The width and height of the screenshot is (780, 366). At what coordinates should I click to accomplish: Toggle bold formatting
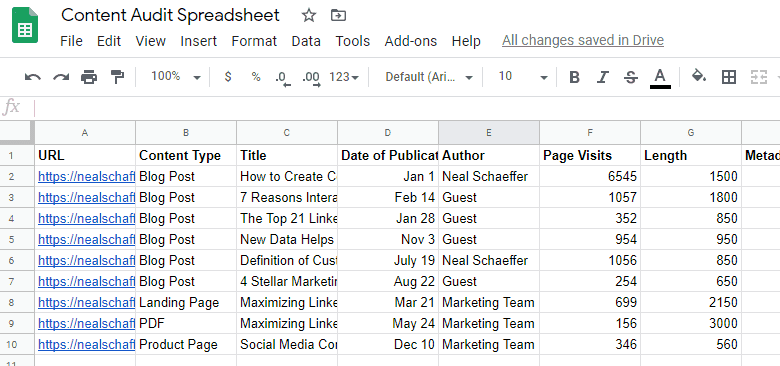575,77
